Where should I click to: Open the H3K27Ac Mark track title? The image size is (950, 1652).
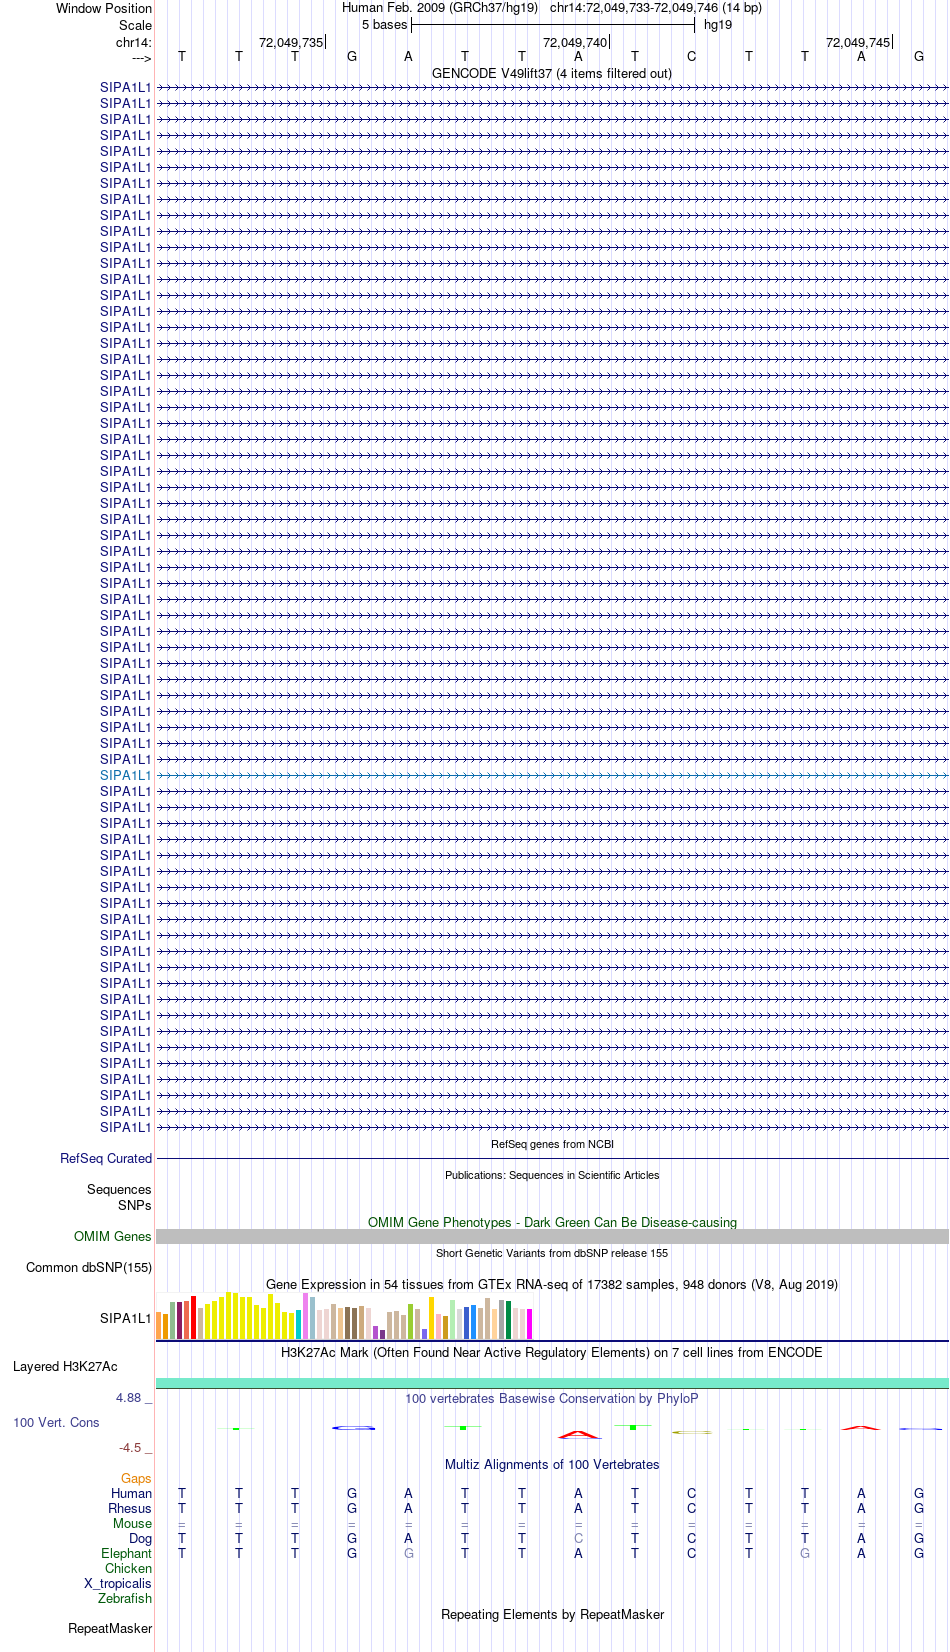552,1353
